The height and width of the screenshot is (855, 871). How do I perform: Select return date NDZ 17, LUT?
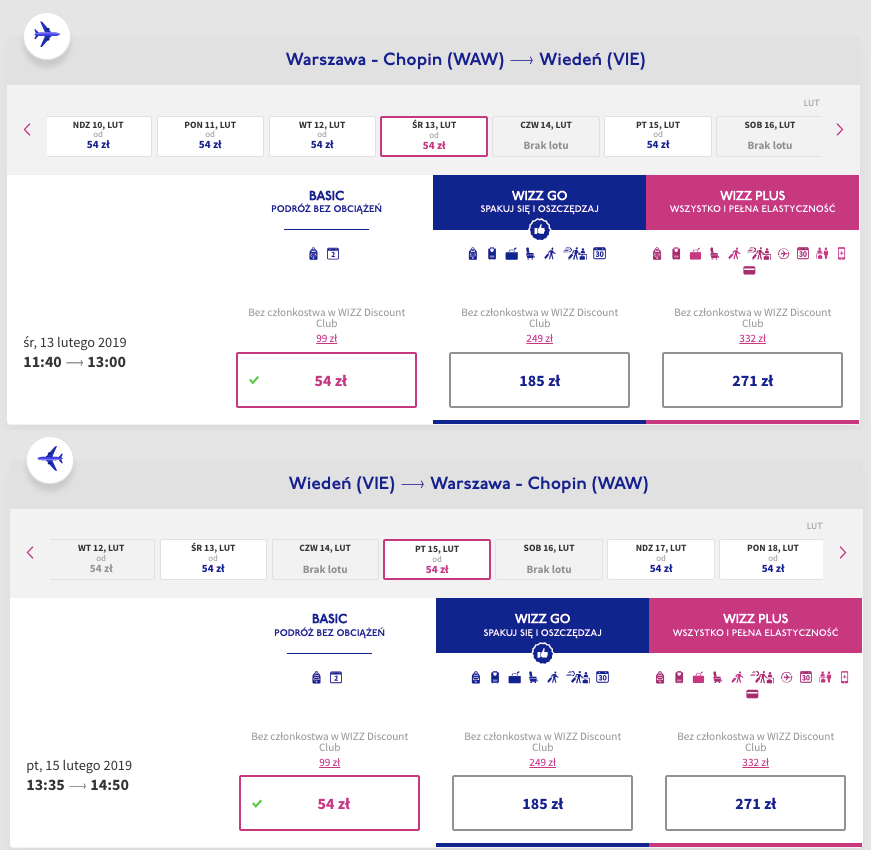pos(660,559)
